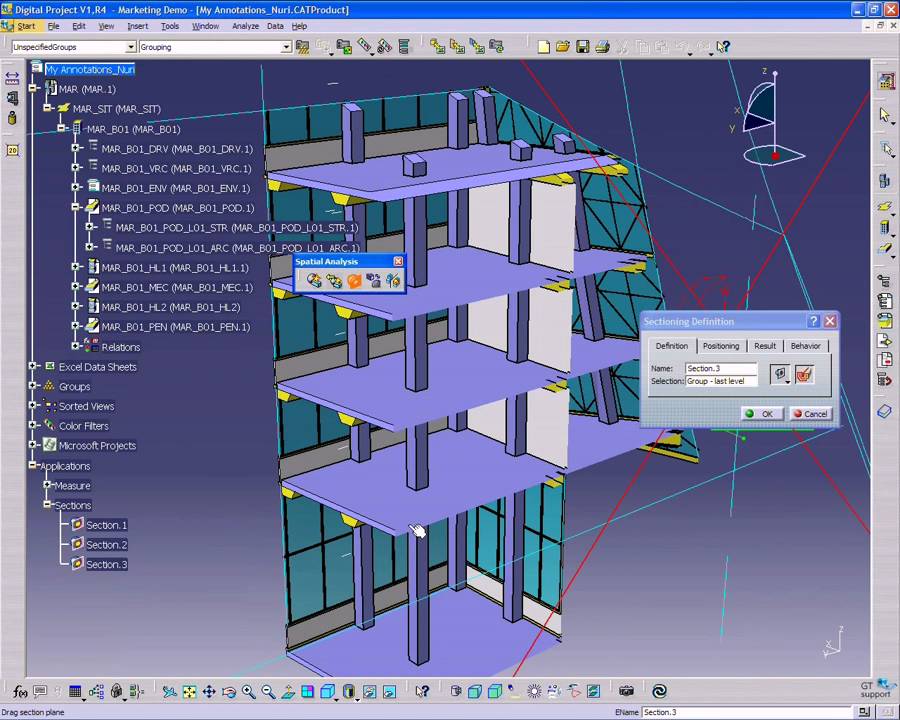Select the Fit All In view icon

190,691
